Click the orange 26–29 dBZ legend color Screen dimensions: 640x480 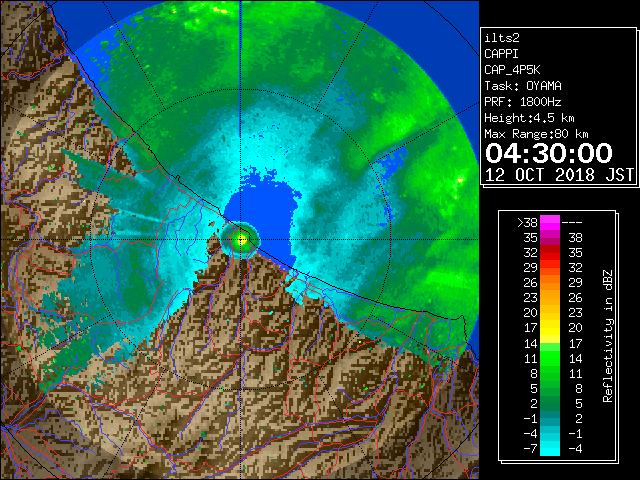pyautogui.click(x=550, y=283)
